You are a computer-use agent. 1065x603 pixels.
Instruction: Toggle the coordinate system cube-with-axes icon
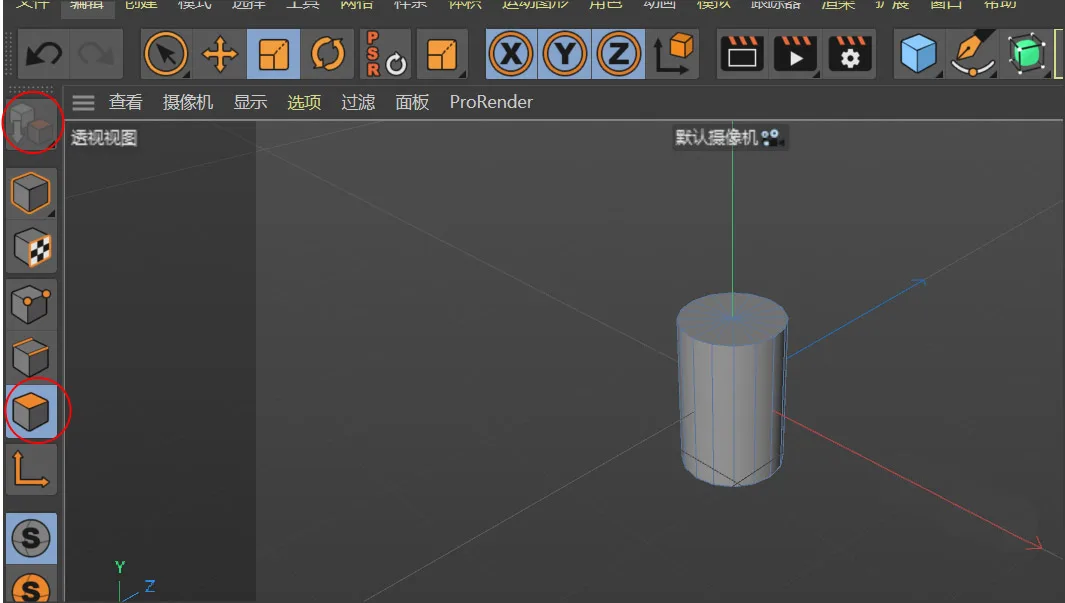[x=672, y=54]
